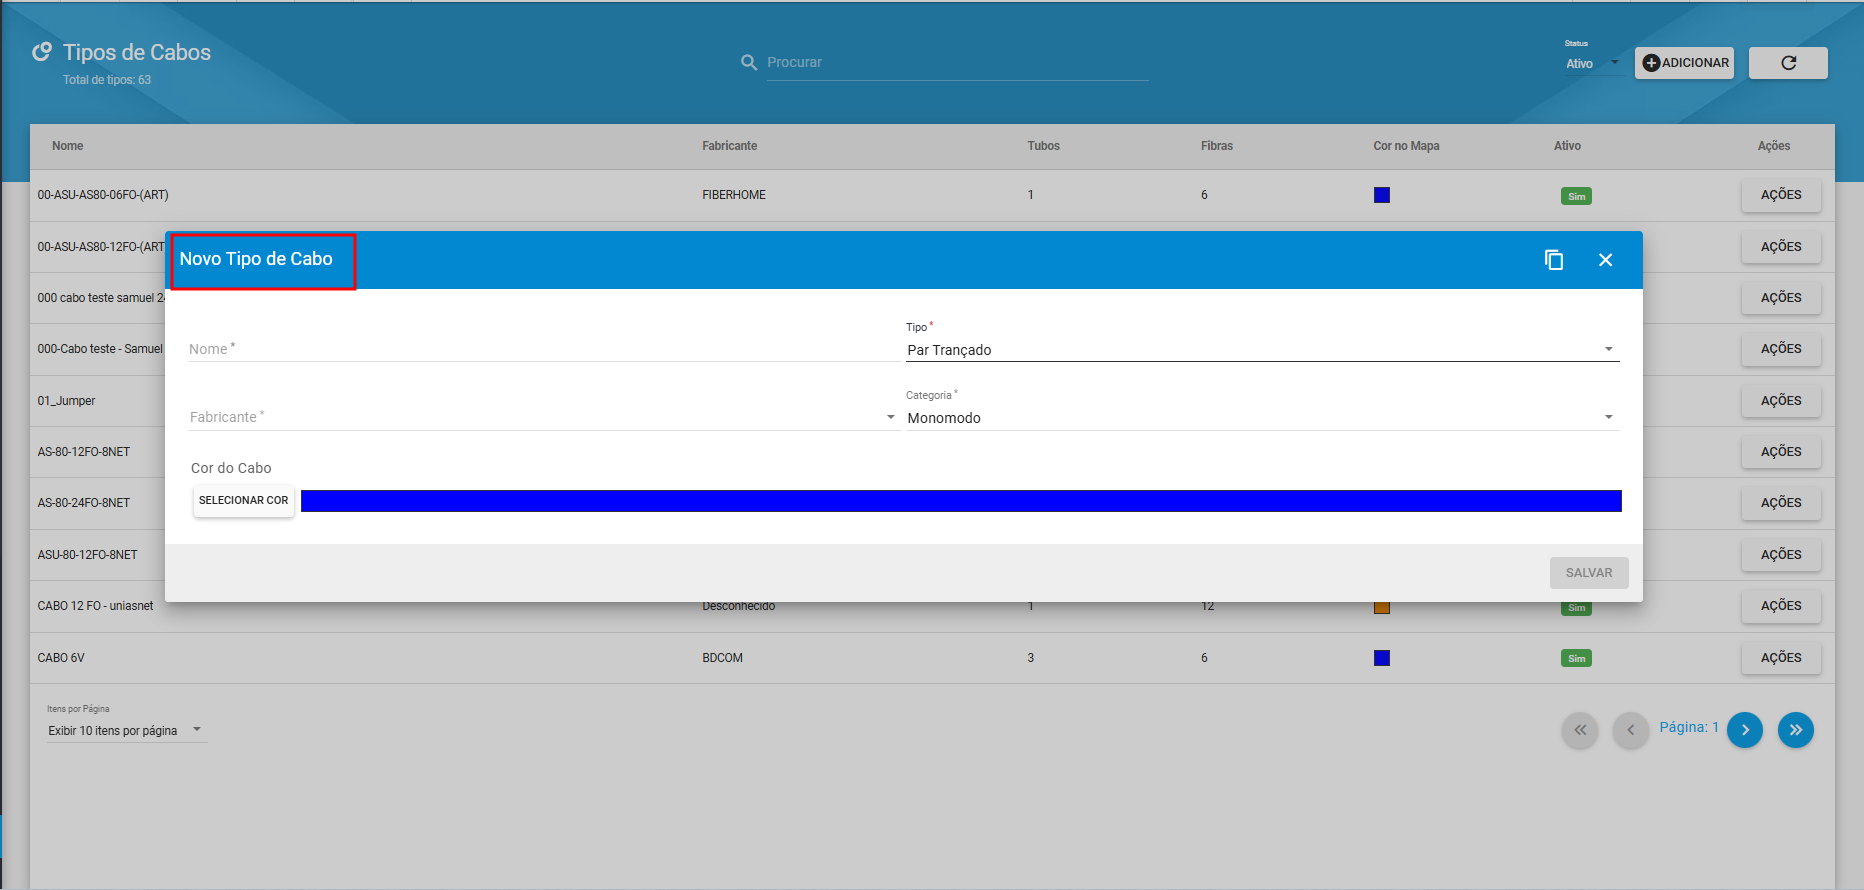
Task: Click the Cor no Mapa column header
Action: coord(1406,146)
